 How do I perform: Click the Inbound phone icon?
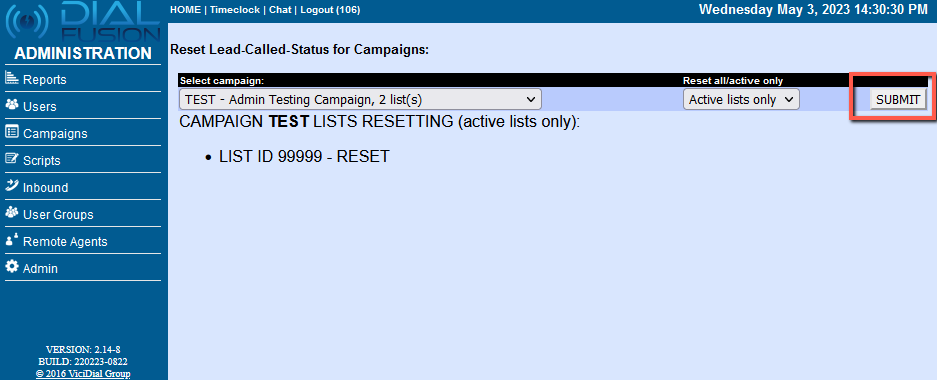click(12, 186)
